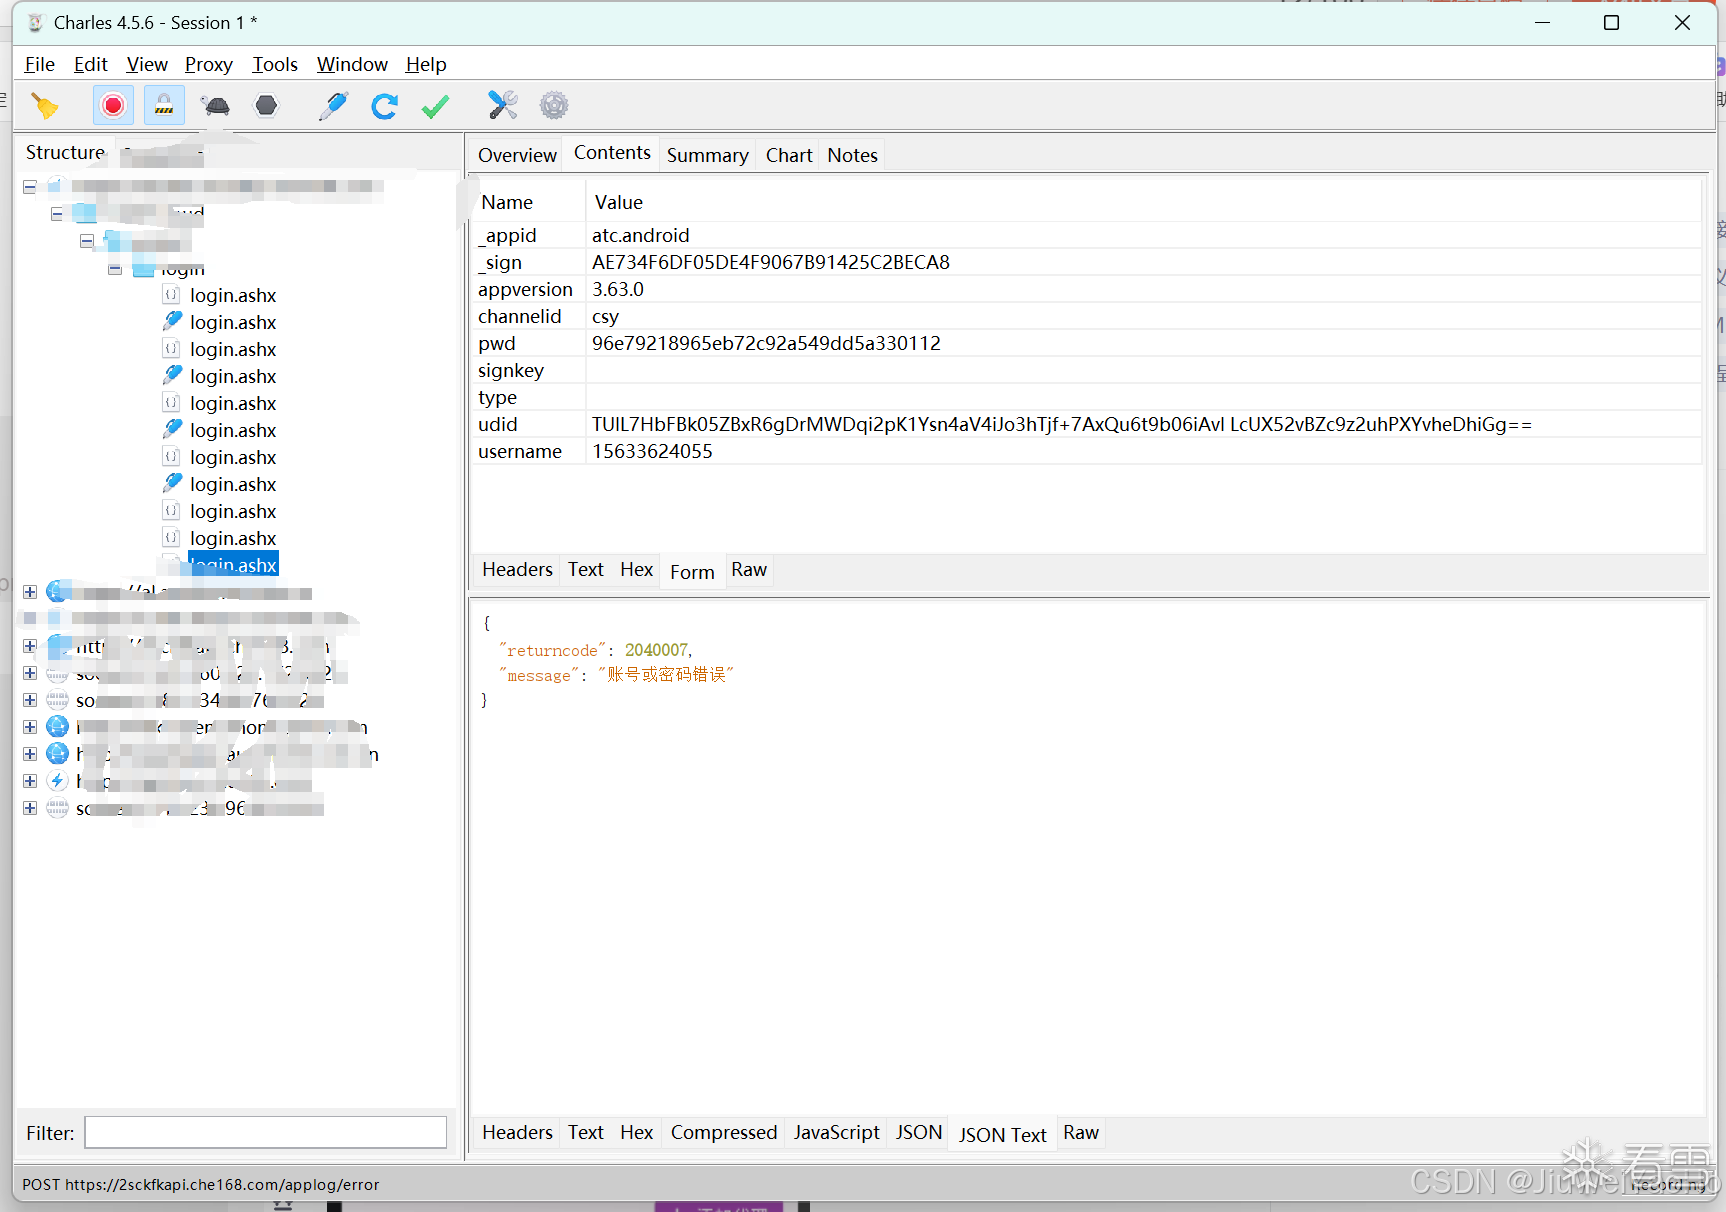The width and height of the screenshot is (1726, 1212).
Task: Open Tools wrench icon in toolbar
Action: pyautogui.click(x=503, y=106)
